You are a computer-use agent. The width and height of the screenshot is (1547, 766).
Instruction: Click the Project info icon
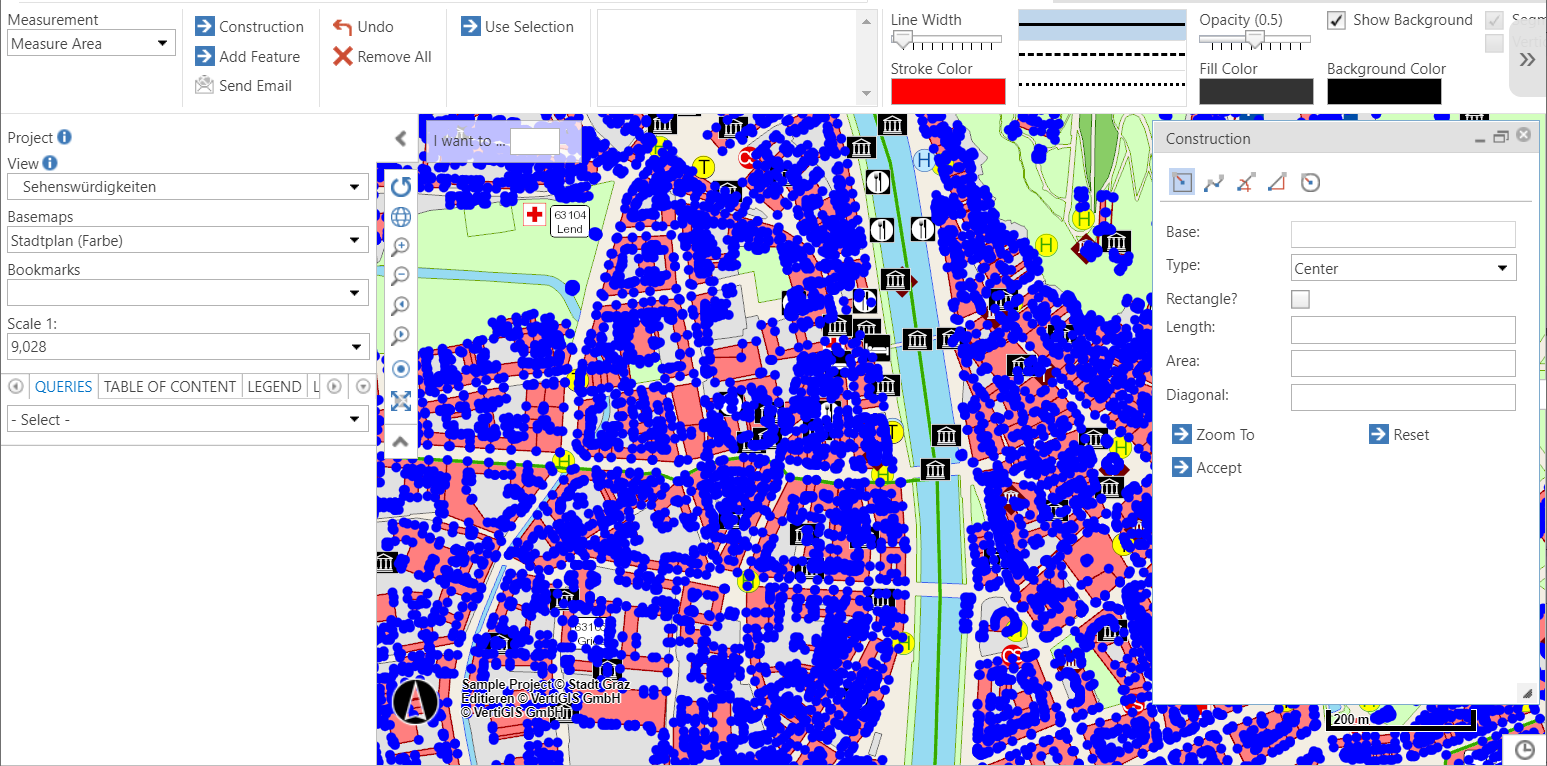(x=64, y=137)
